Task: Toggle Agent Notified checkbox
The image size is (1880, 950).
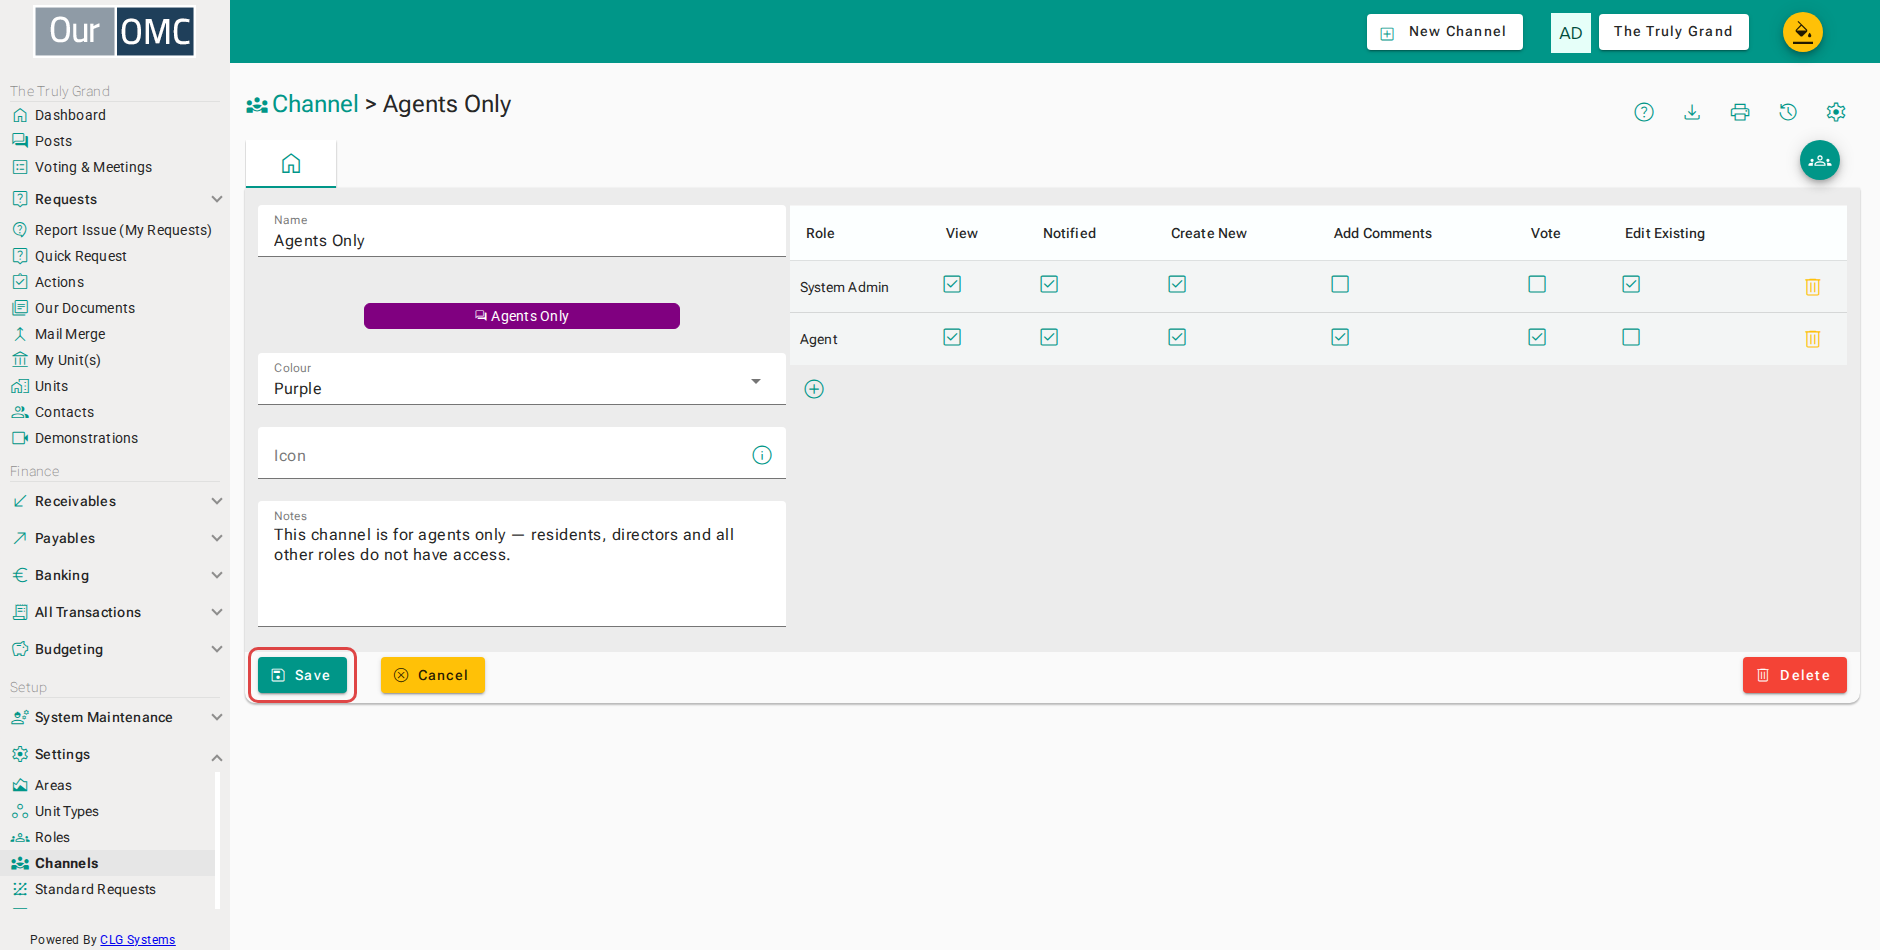Action: click(1049, 337)
